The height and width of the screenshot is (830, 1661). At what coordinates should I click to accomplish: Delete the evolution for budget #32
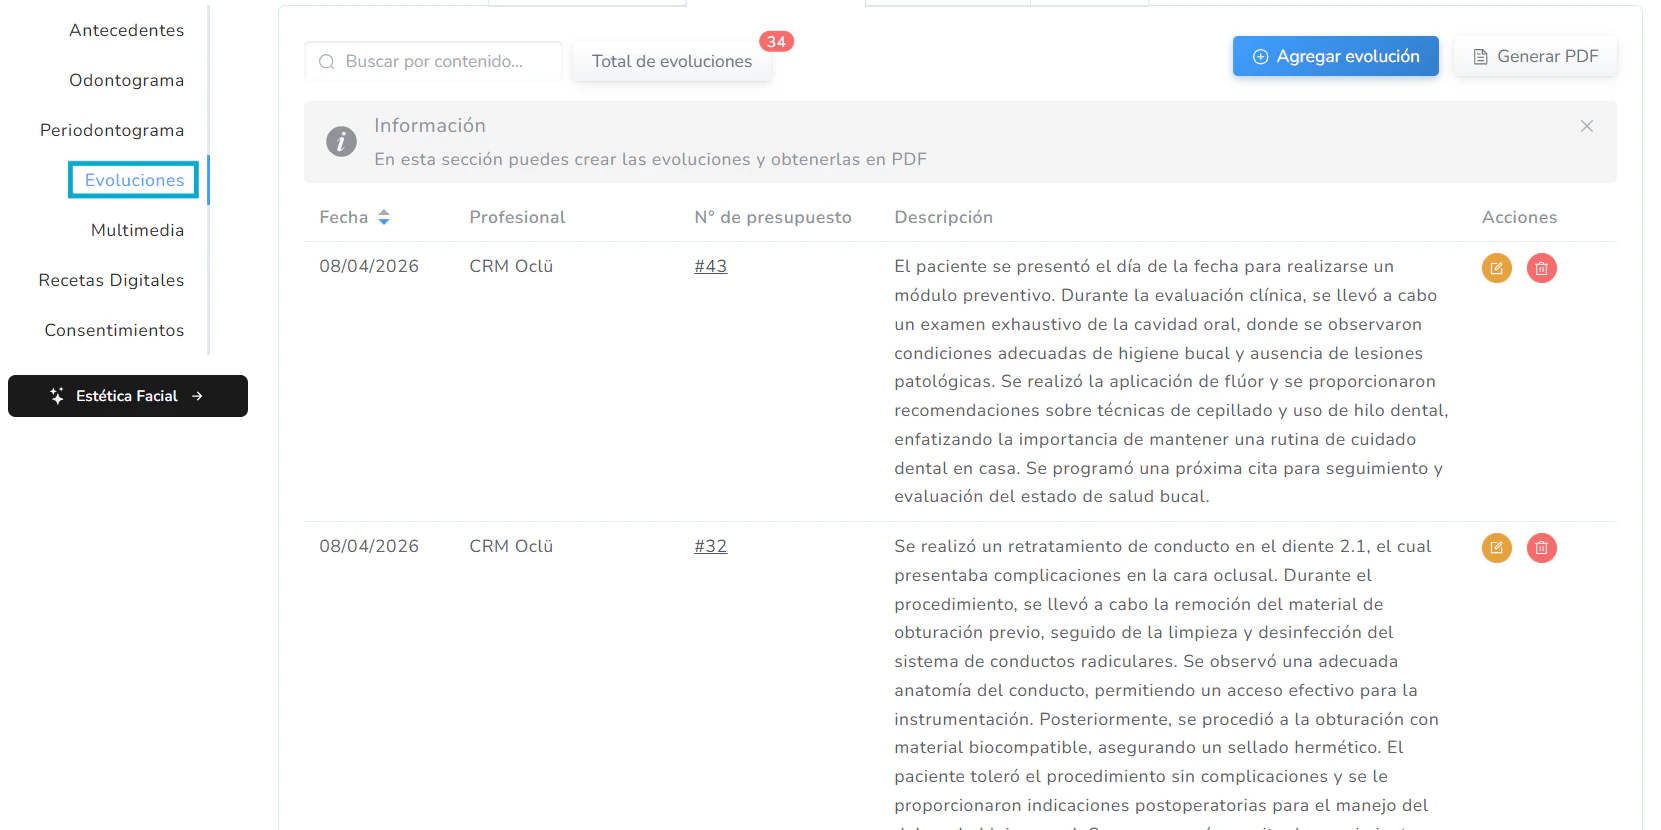point(1541,548)
